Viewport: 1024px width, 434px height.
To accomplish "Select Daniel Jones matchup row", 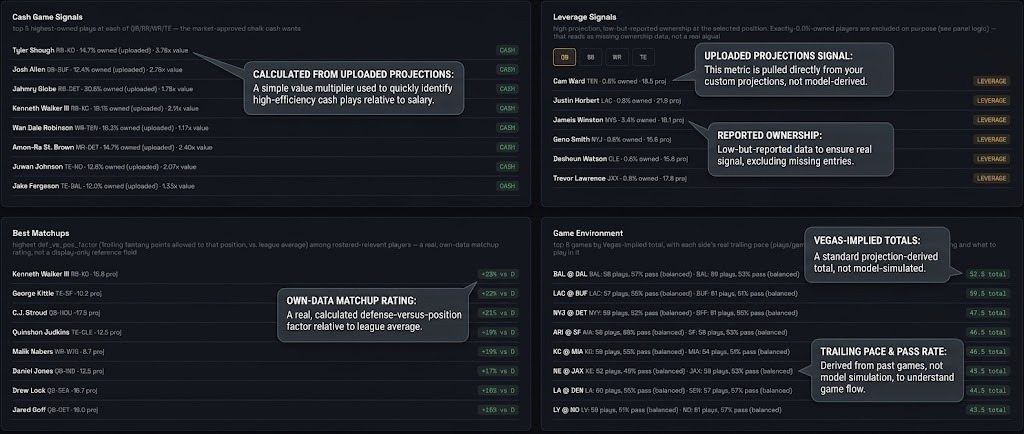I will [265, 371].
